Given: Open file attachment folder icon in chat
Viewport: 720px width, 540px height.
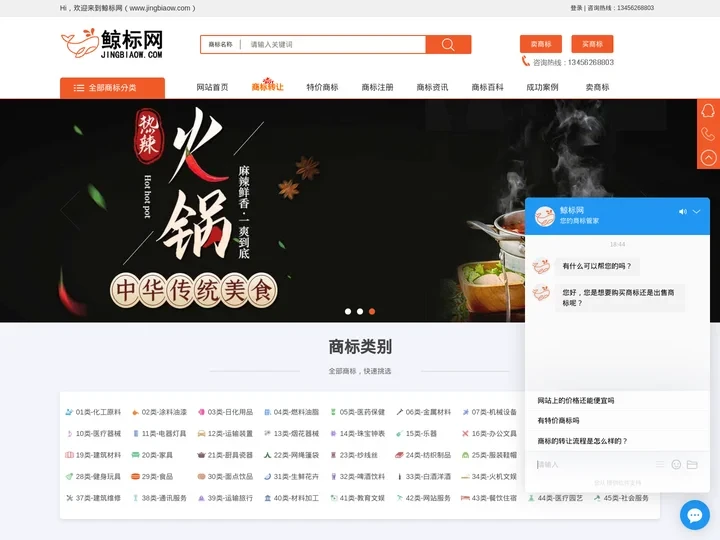Looking at the screenshot, I should pyautogui.click(x=692, y=465).
